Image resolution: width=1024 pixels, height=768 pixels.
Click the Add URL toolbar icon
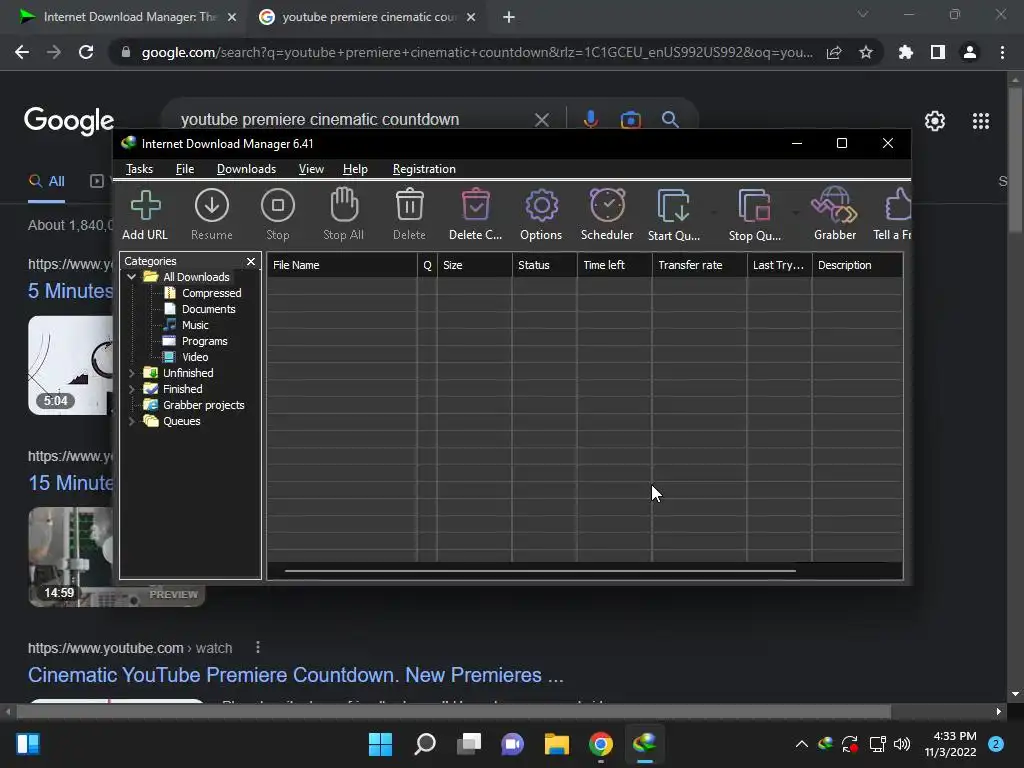145,214
